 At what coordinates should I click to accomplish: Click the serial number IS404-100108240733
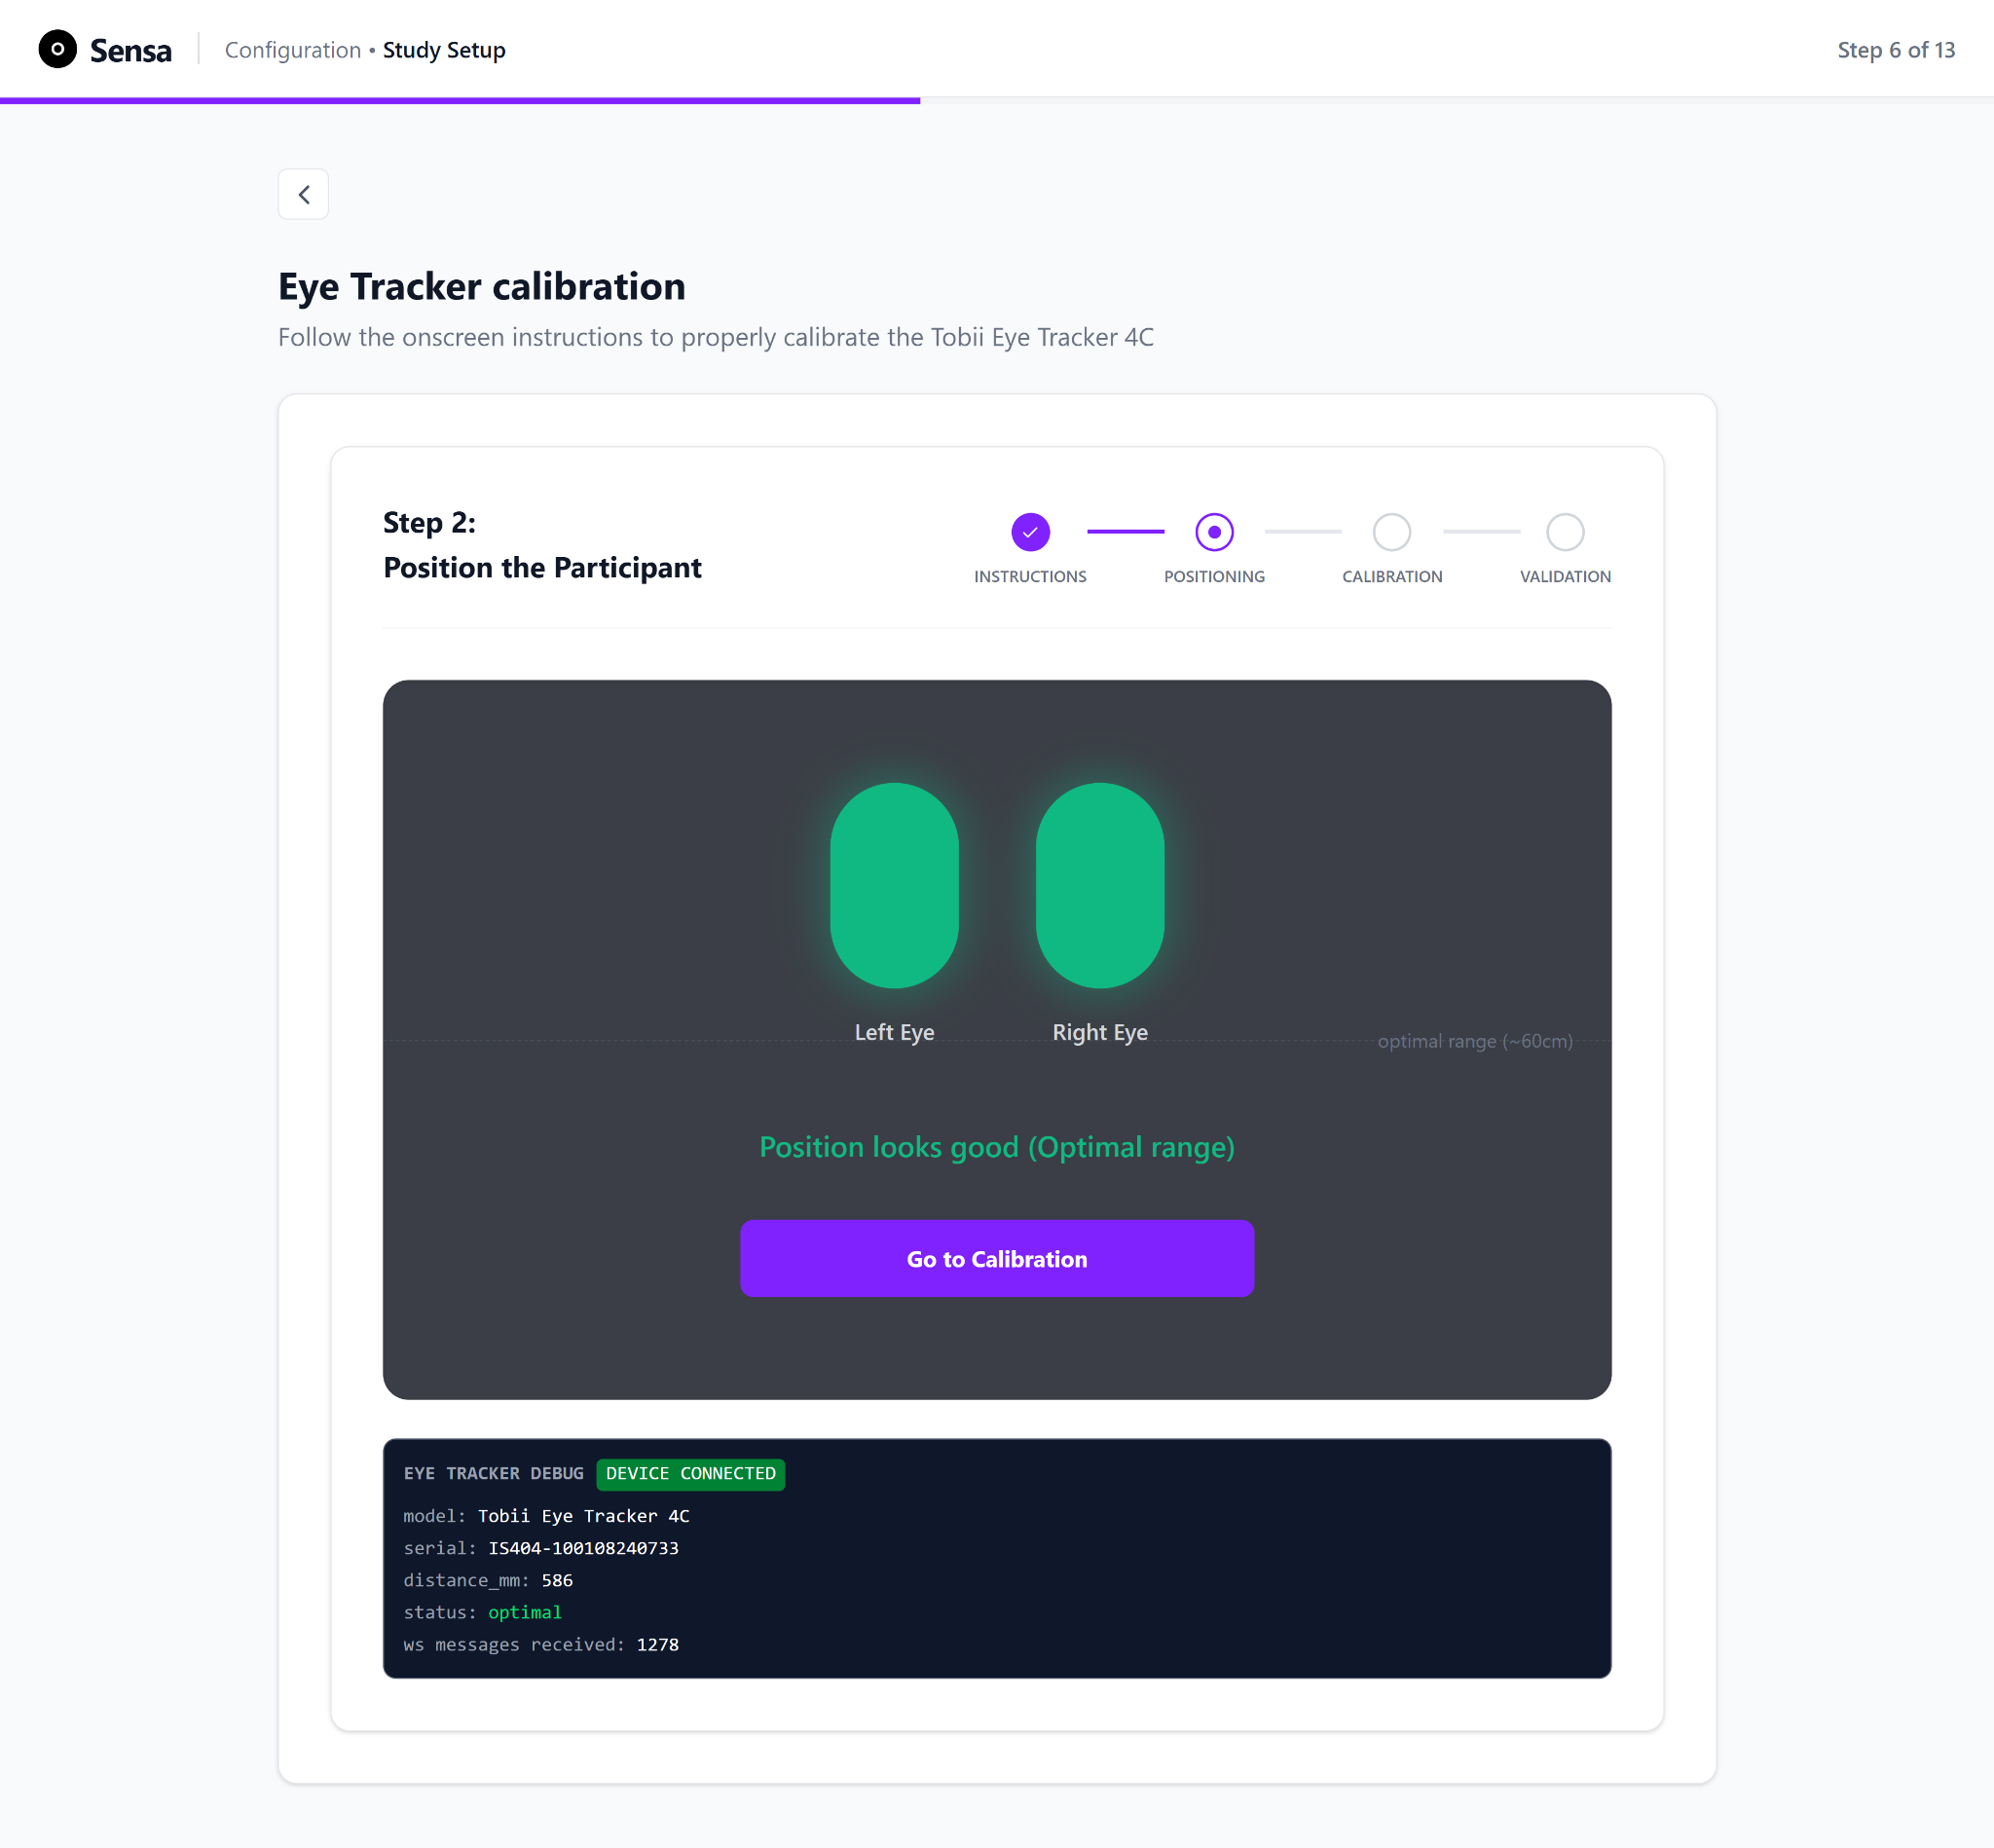pyautogui.click(x=584, y=1548)
